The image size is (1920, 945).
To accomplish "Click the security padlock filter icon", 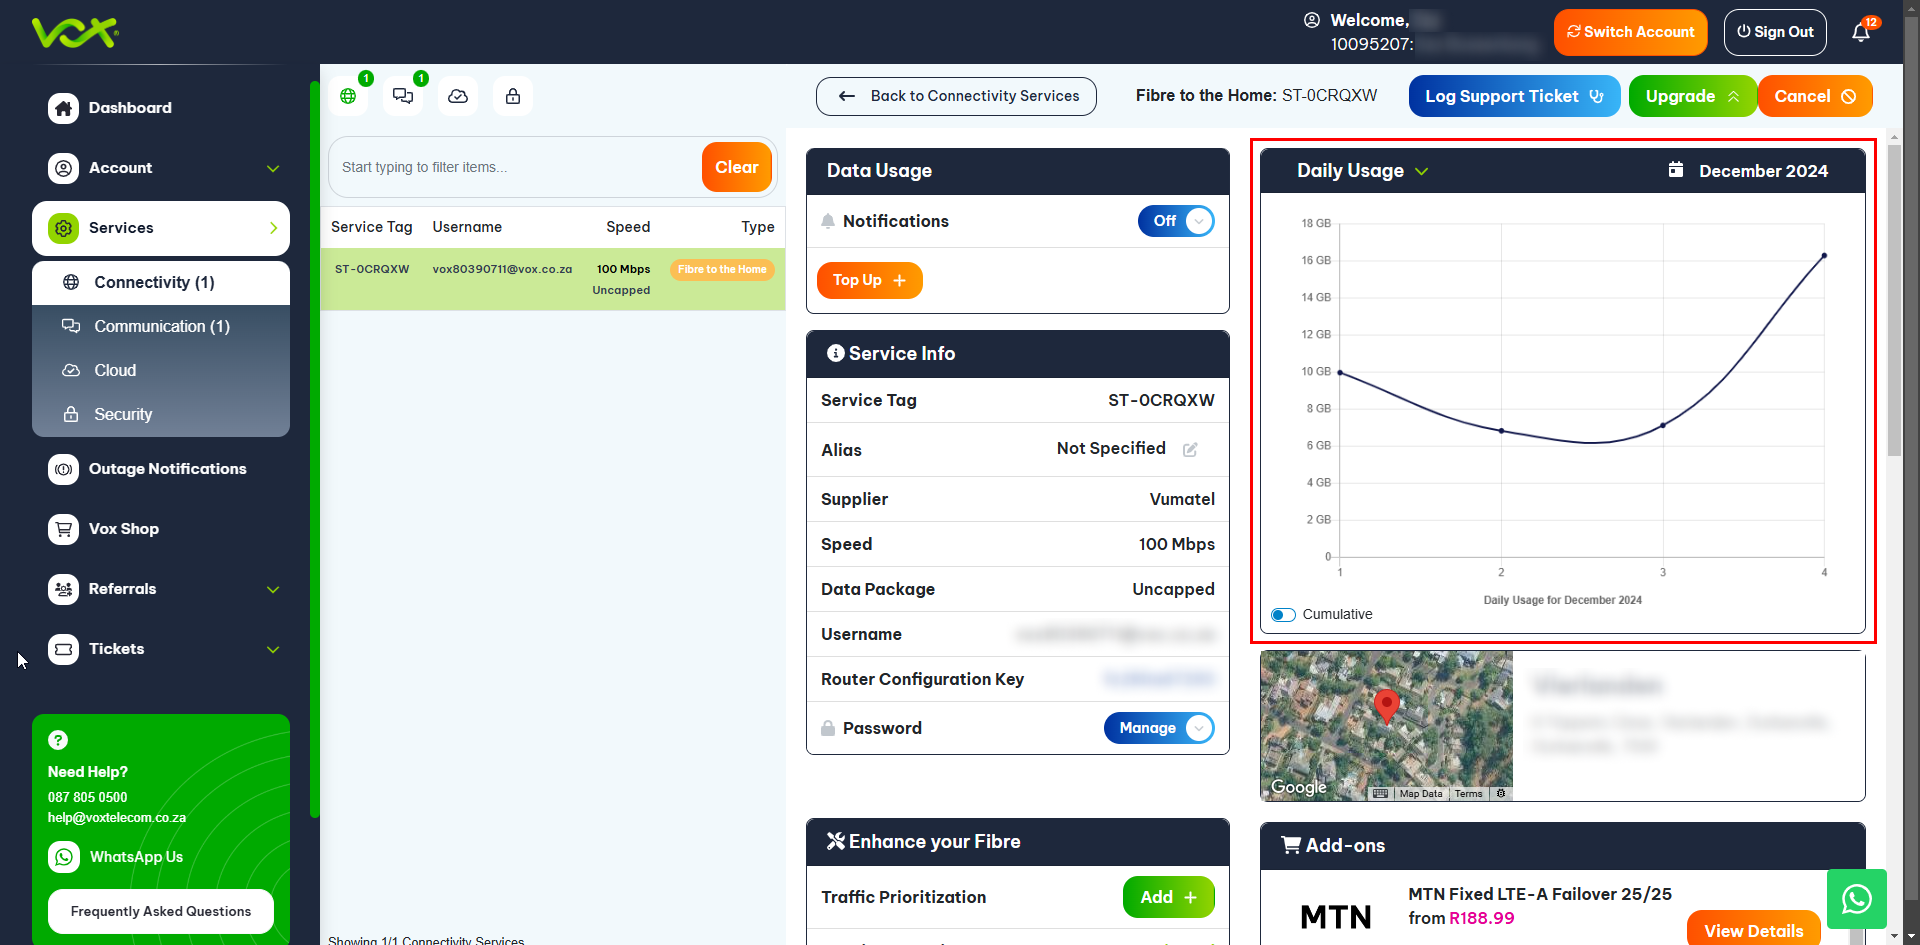I will coord(513,96).
